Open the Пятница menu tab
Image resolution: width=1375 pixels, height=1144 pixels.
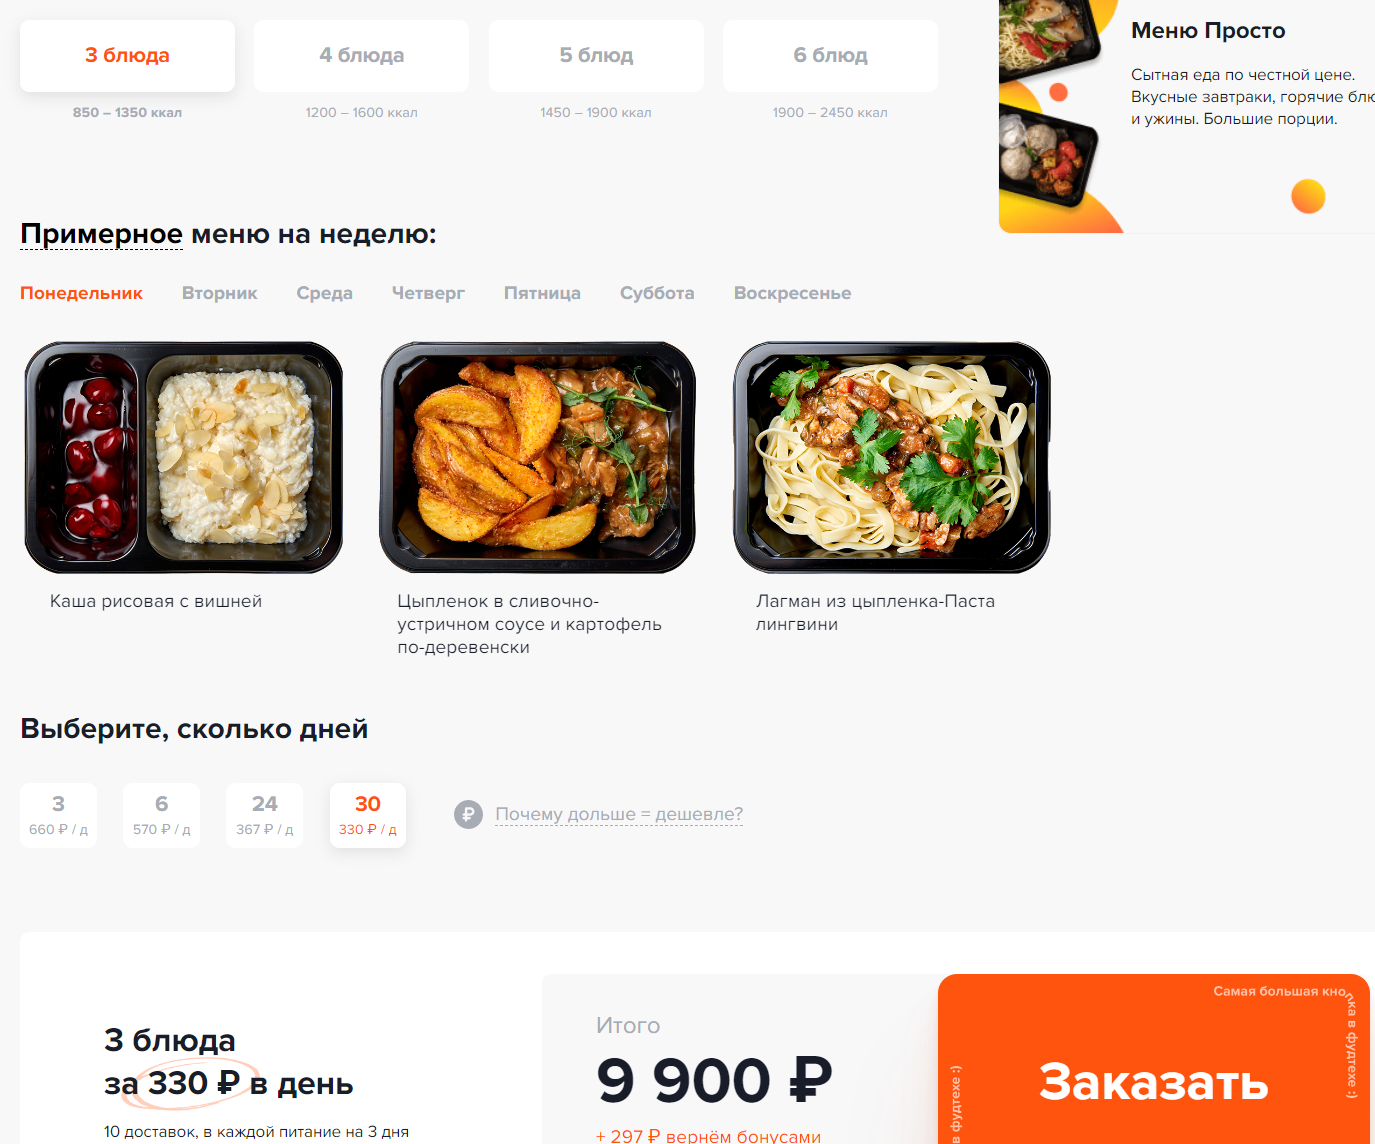pos(542,293)
